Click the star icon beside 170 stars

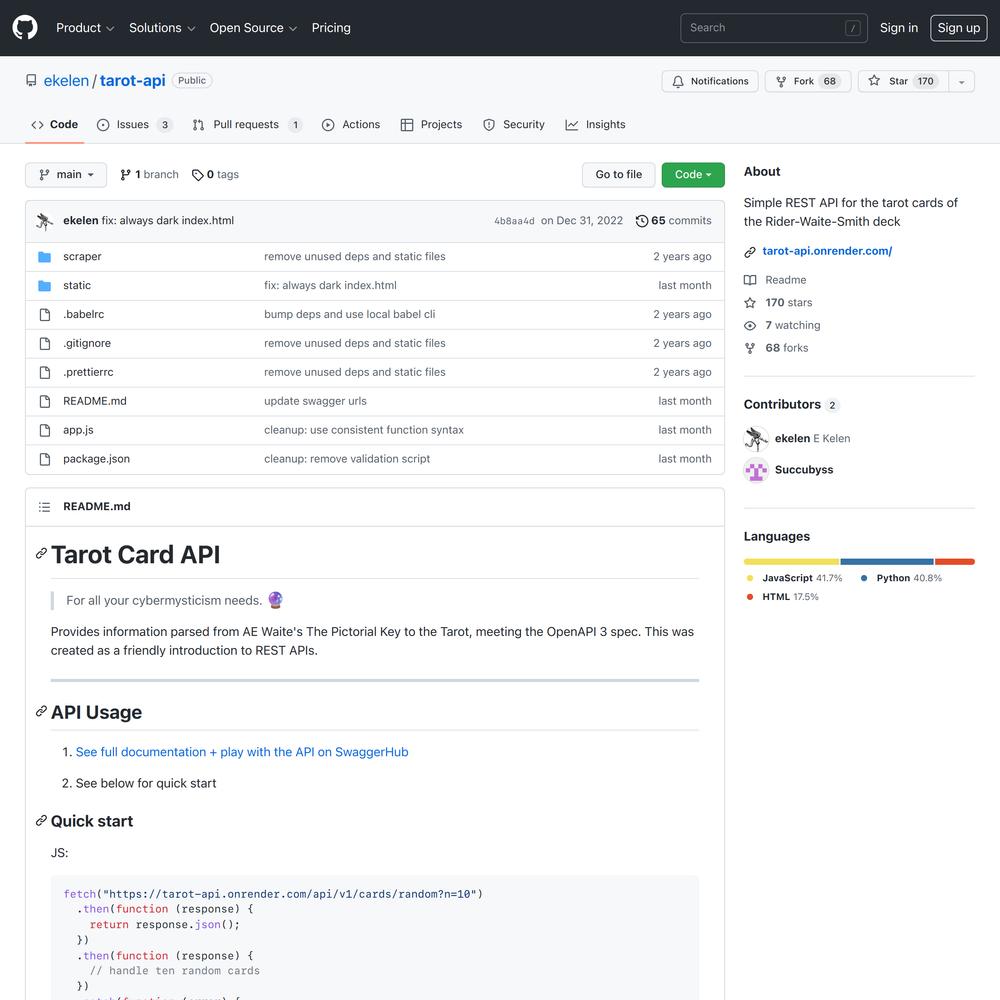(750, 303)
